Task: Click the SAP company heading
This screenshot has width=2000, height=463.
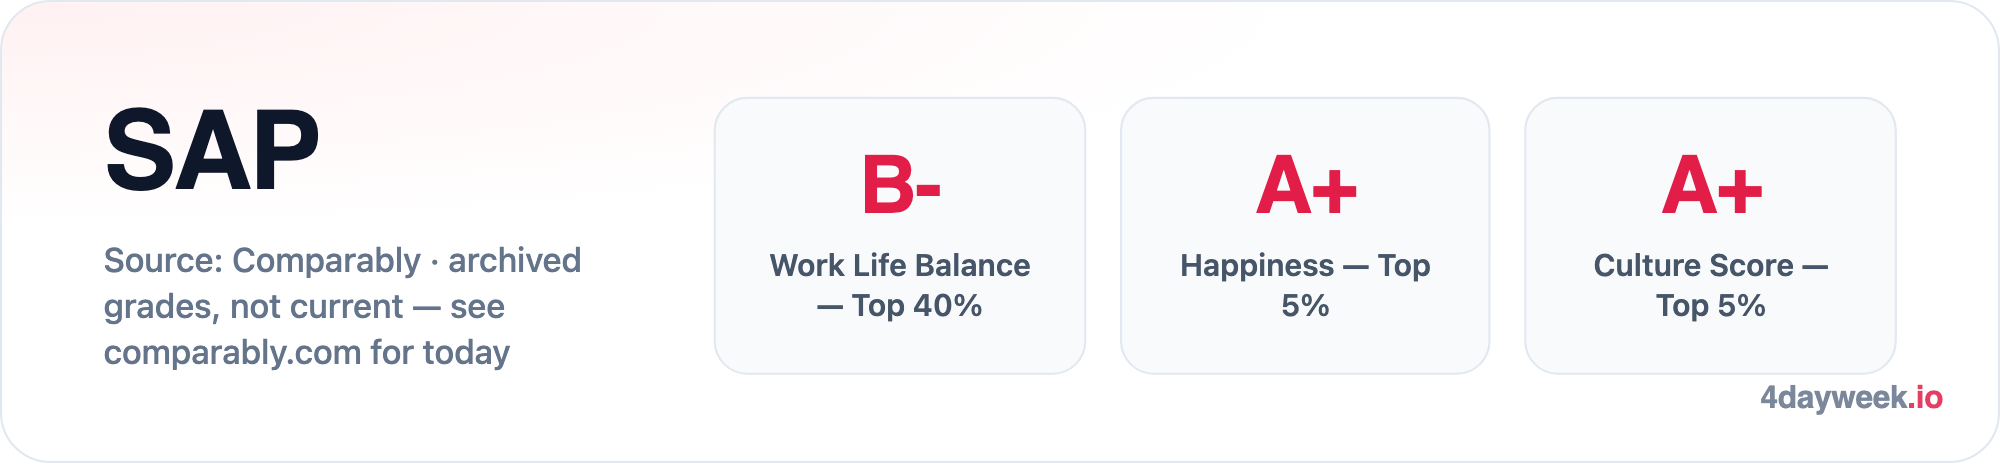Action: [212, 151]
